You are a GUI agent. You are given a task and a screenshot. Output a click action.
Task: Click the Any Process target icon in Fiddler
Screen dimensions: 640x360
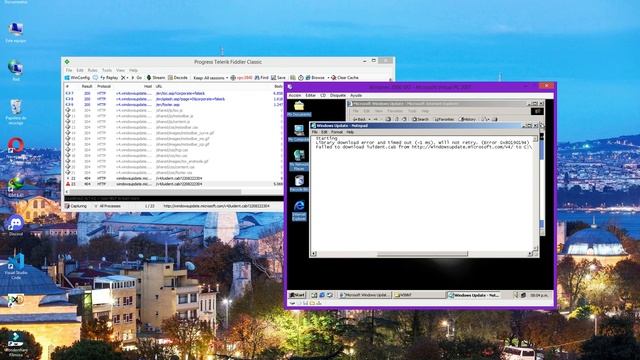(233, 78)
